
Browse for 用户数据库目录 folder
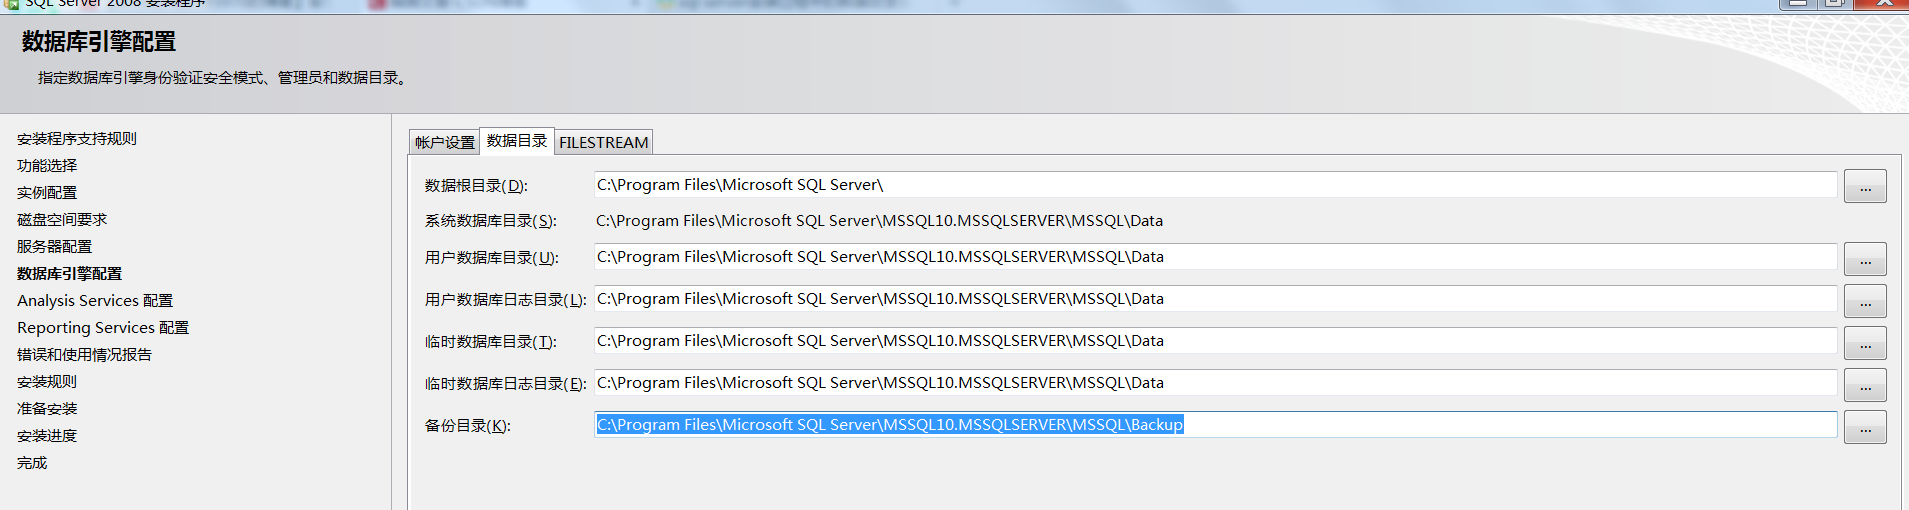point(1865,259)
